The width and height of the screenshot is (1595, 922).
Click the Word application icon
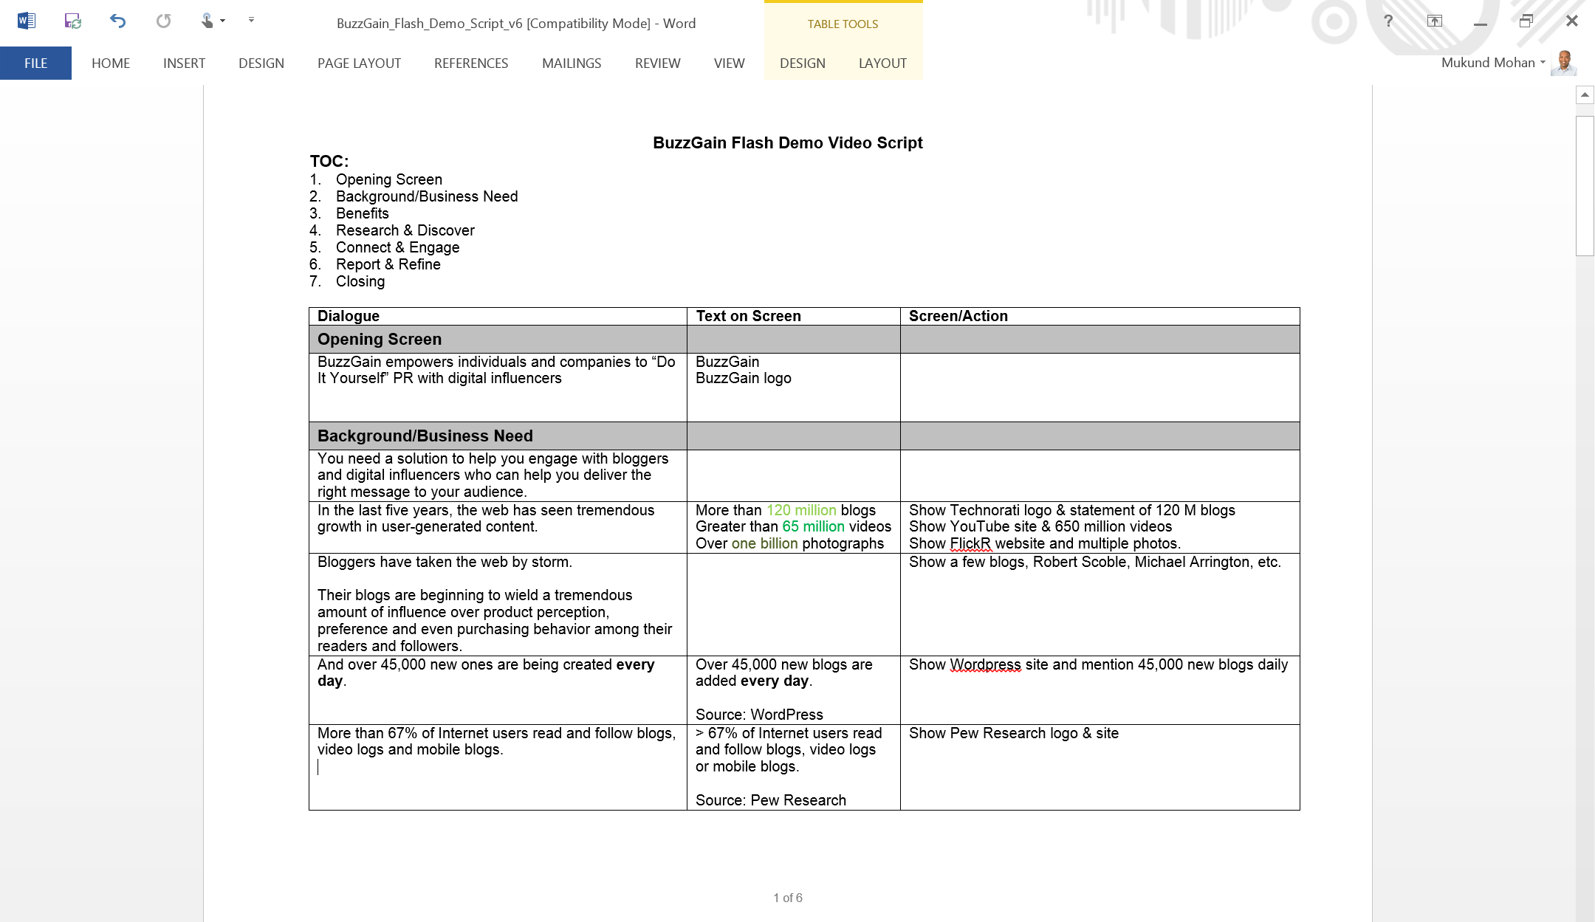26,21
